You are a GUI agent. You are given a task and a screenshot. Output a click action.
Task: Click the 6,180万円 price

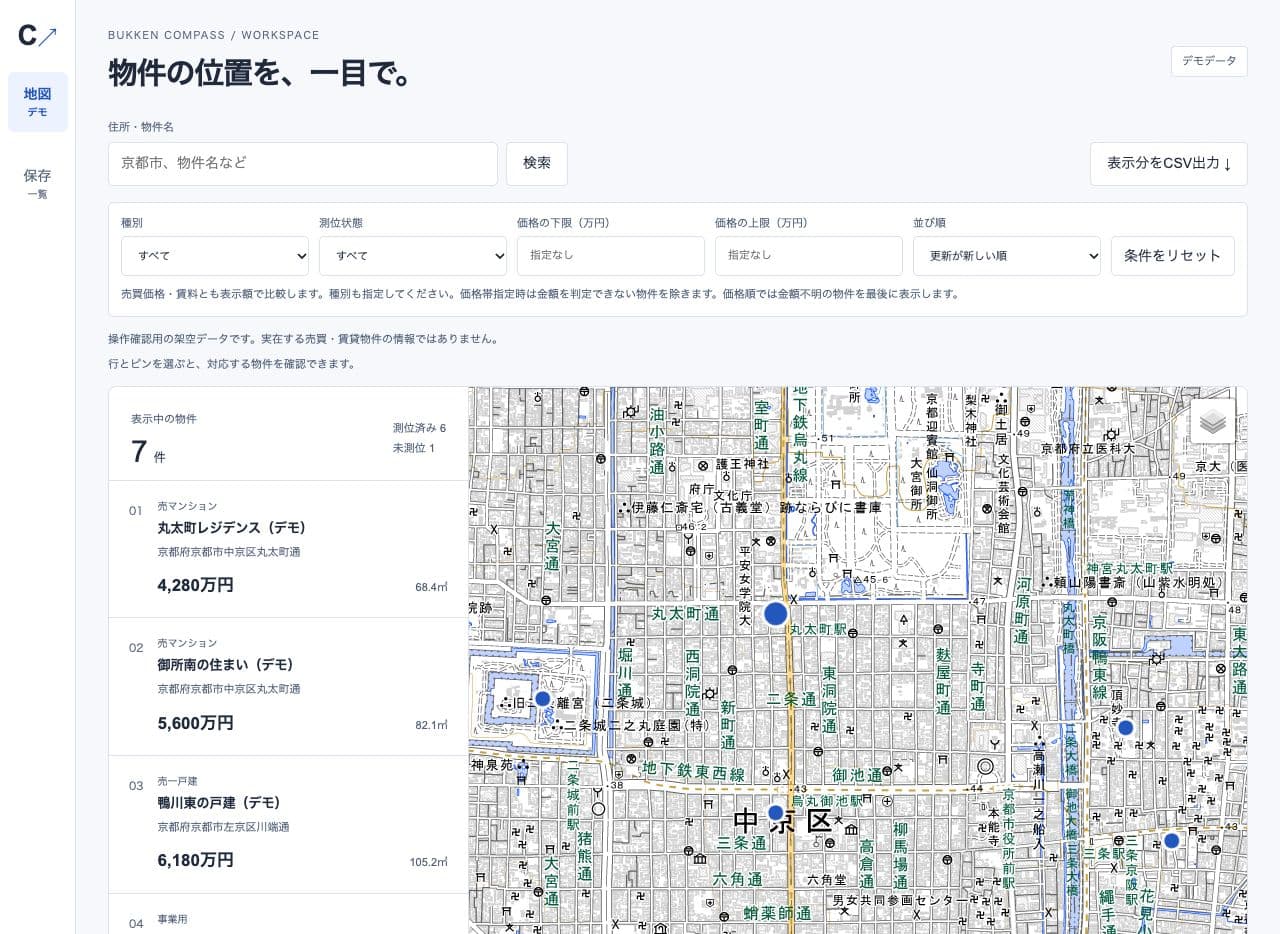coord(195,860)
